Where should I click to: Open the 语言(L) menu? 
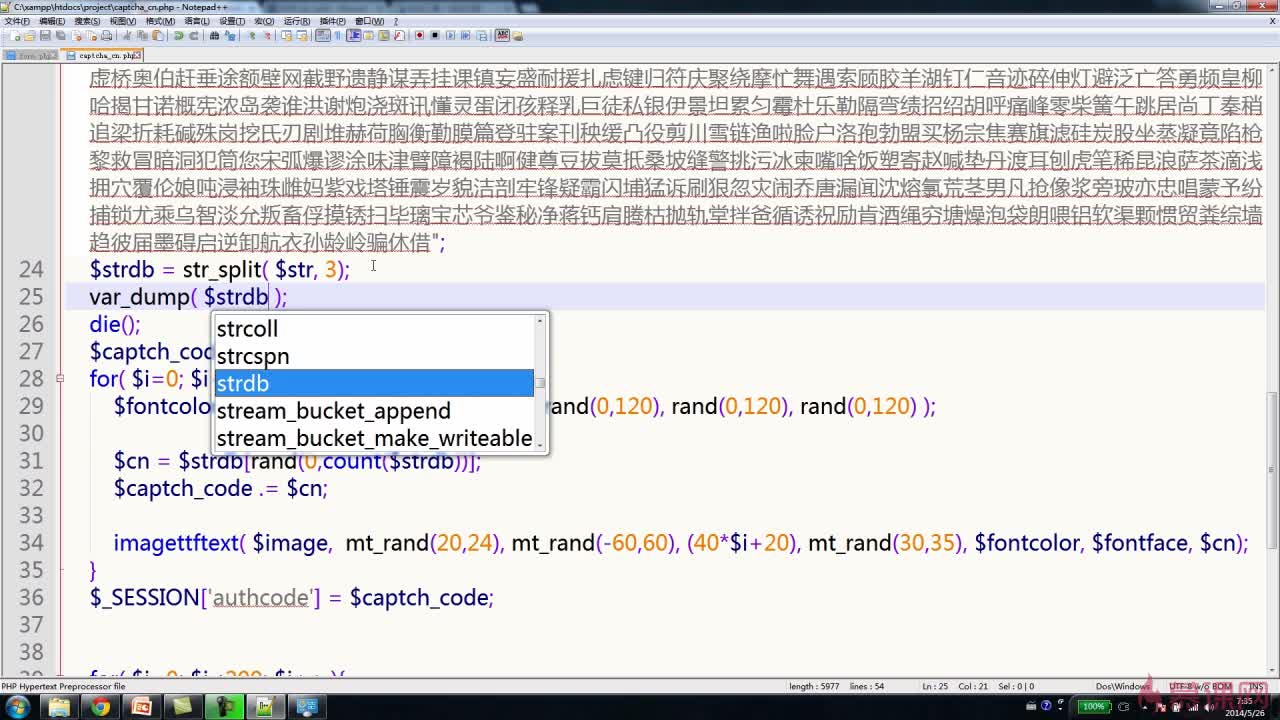[x=196, y=21]
